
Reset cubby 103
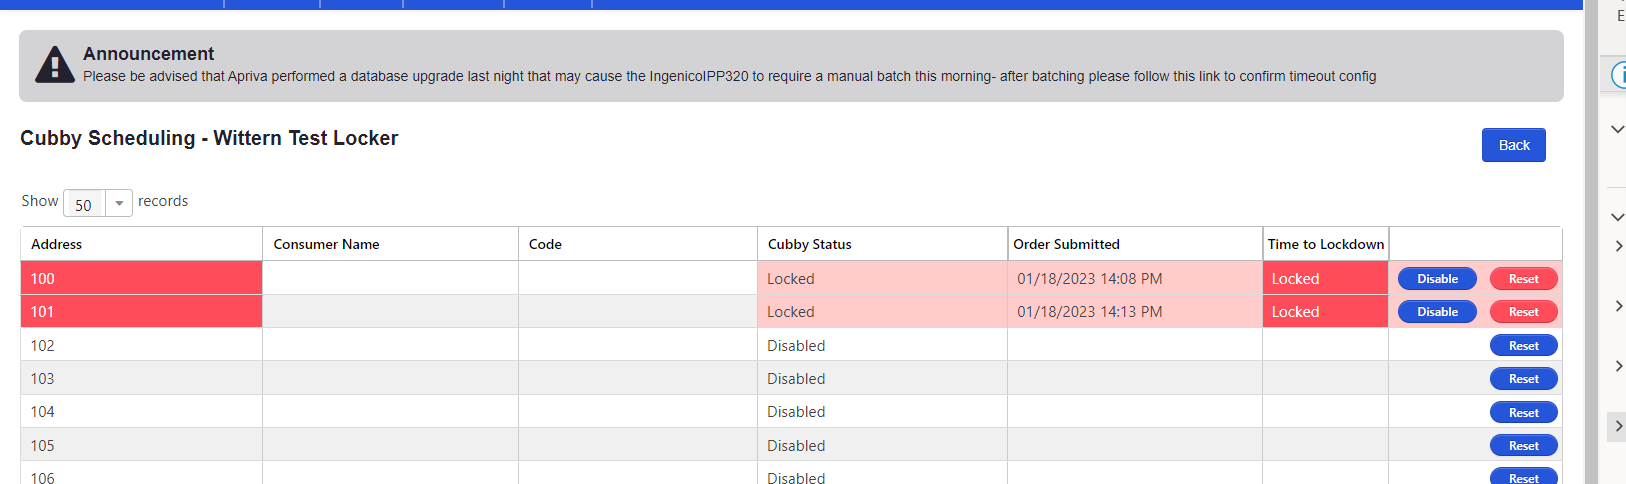[x=1523, y=379]
